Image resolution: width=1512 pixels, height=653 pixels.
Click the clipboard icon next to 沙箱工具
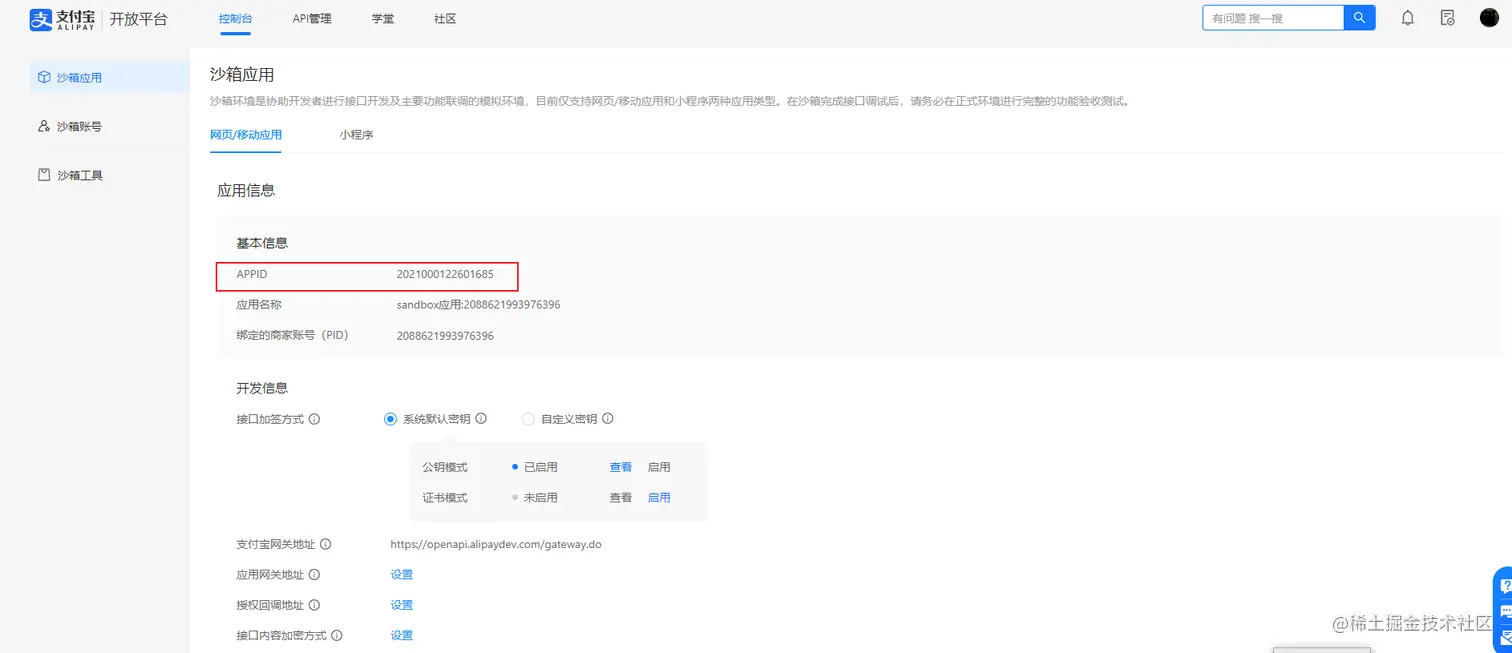pyautogui.click(x=44, y=175)
